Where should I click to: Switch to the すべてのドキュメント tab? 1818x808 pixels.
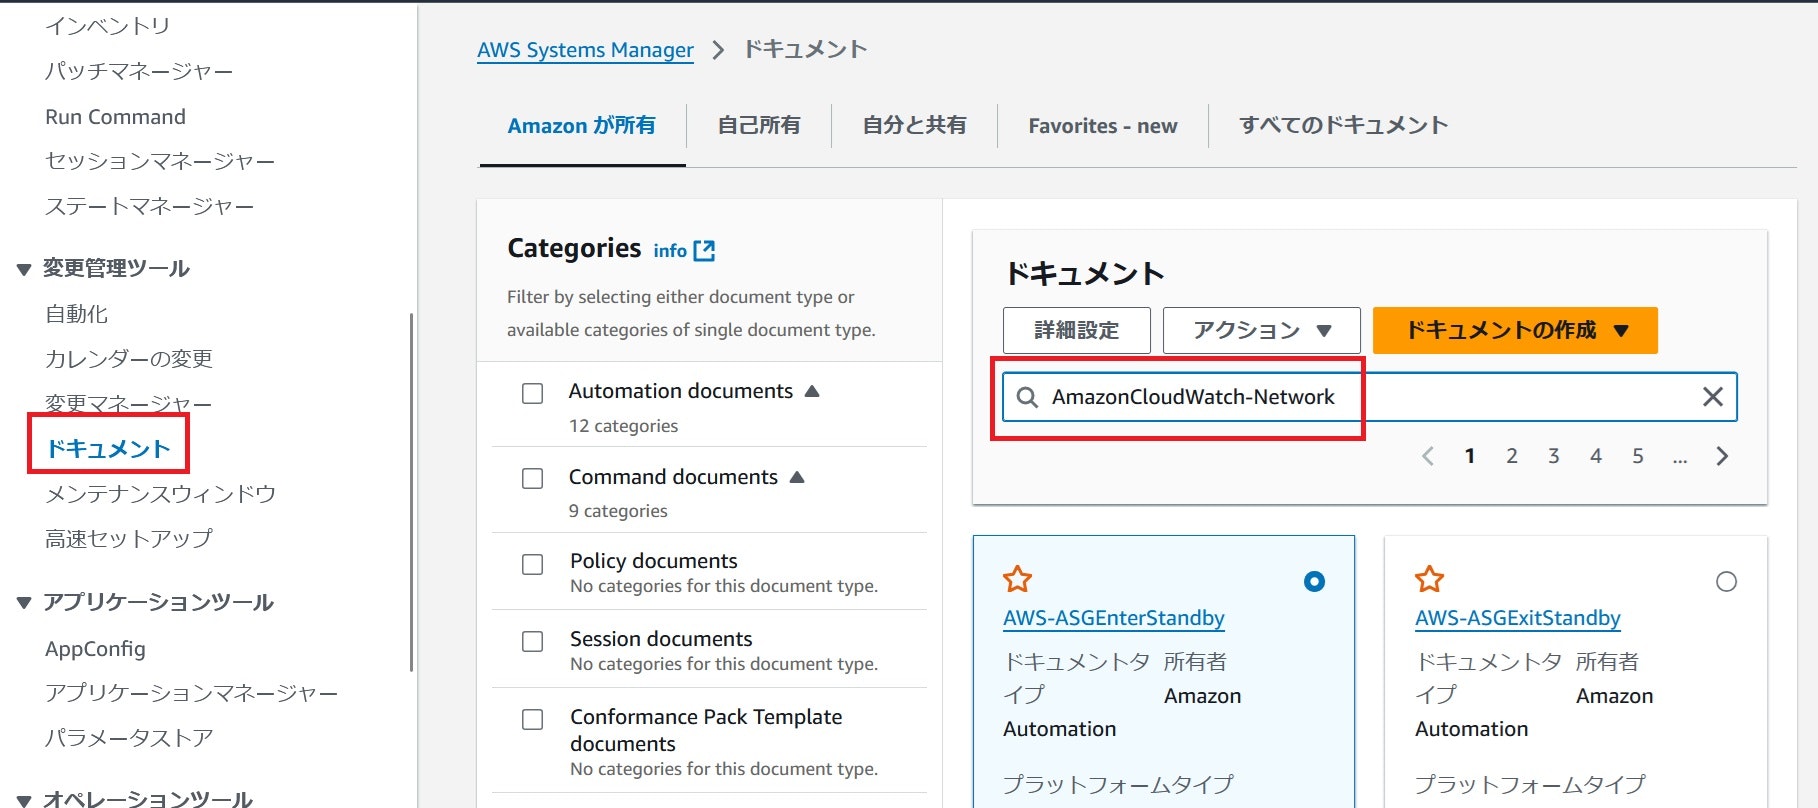click(1343, 126)
